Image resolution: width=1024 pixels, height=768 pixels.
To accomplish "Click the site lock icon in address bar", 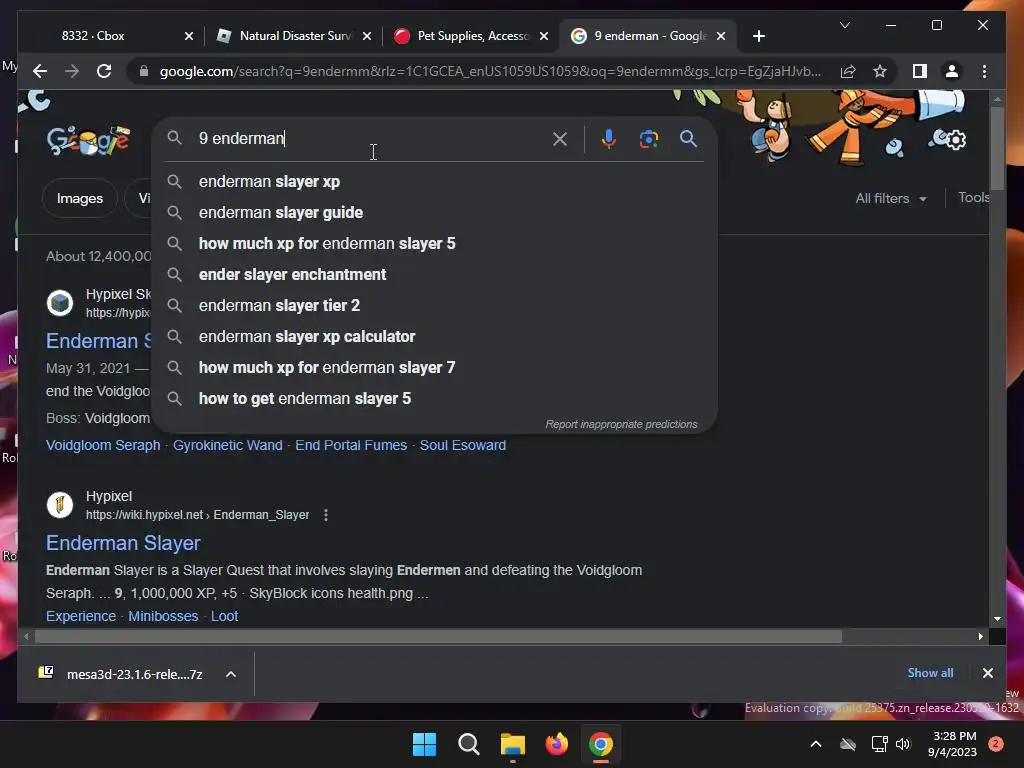I will click(x=144, y=71).
